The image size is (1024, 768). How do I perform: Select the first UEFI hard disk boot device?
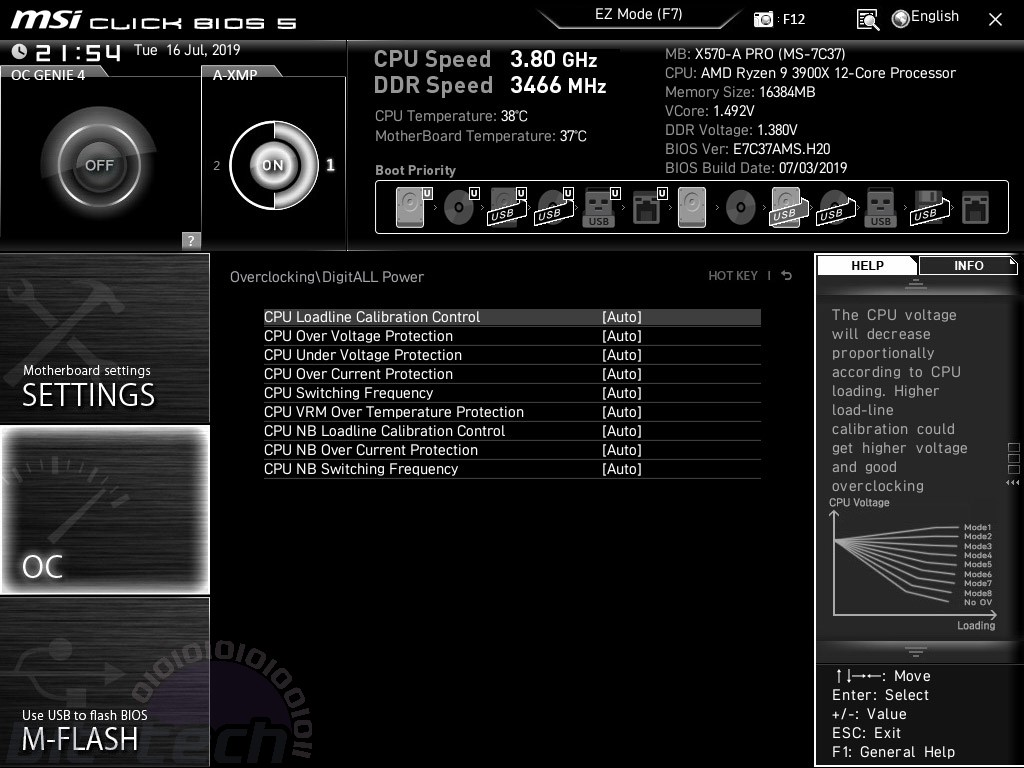point(414,207)
